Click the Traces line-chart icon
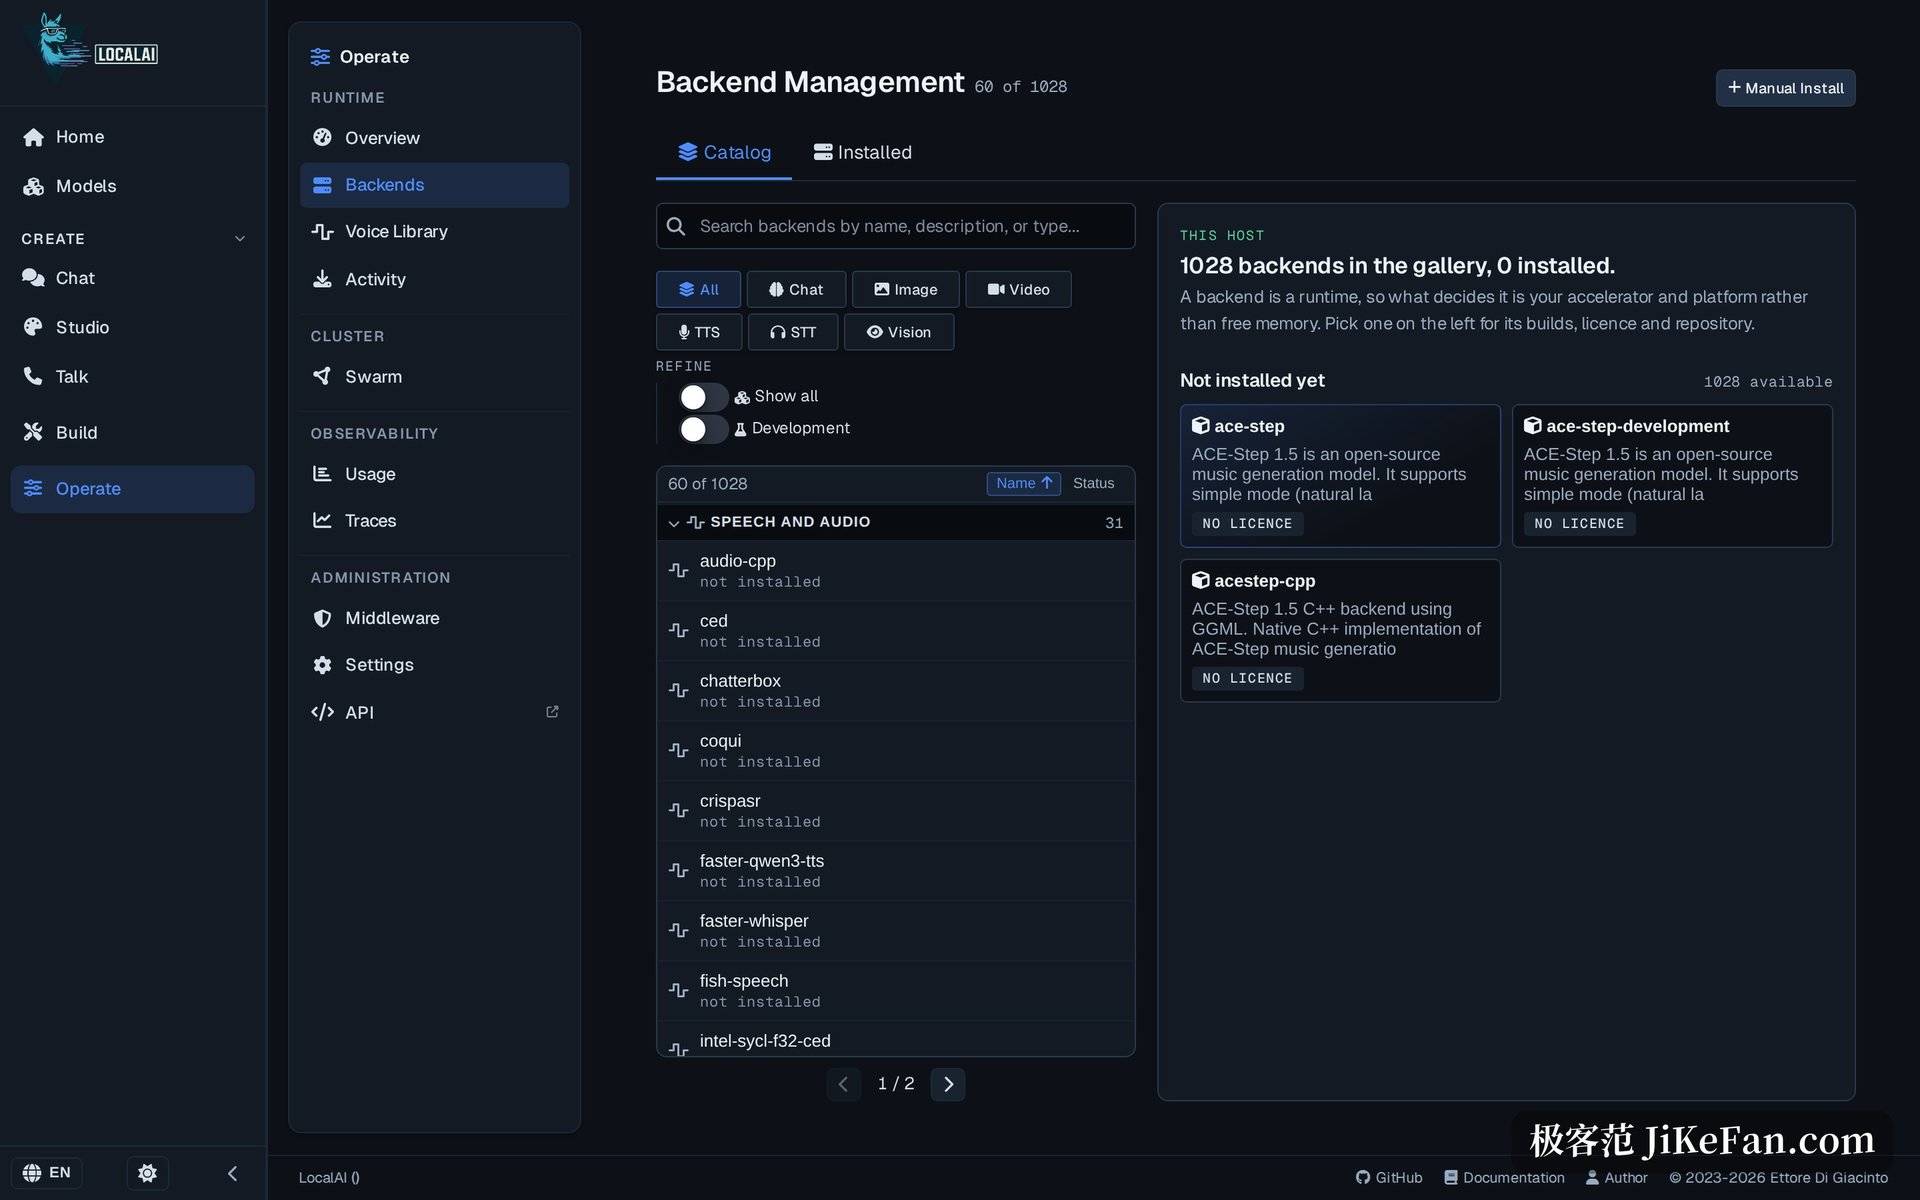Screen dimensions: 1920x1200 click(x=322, y=520)
